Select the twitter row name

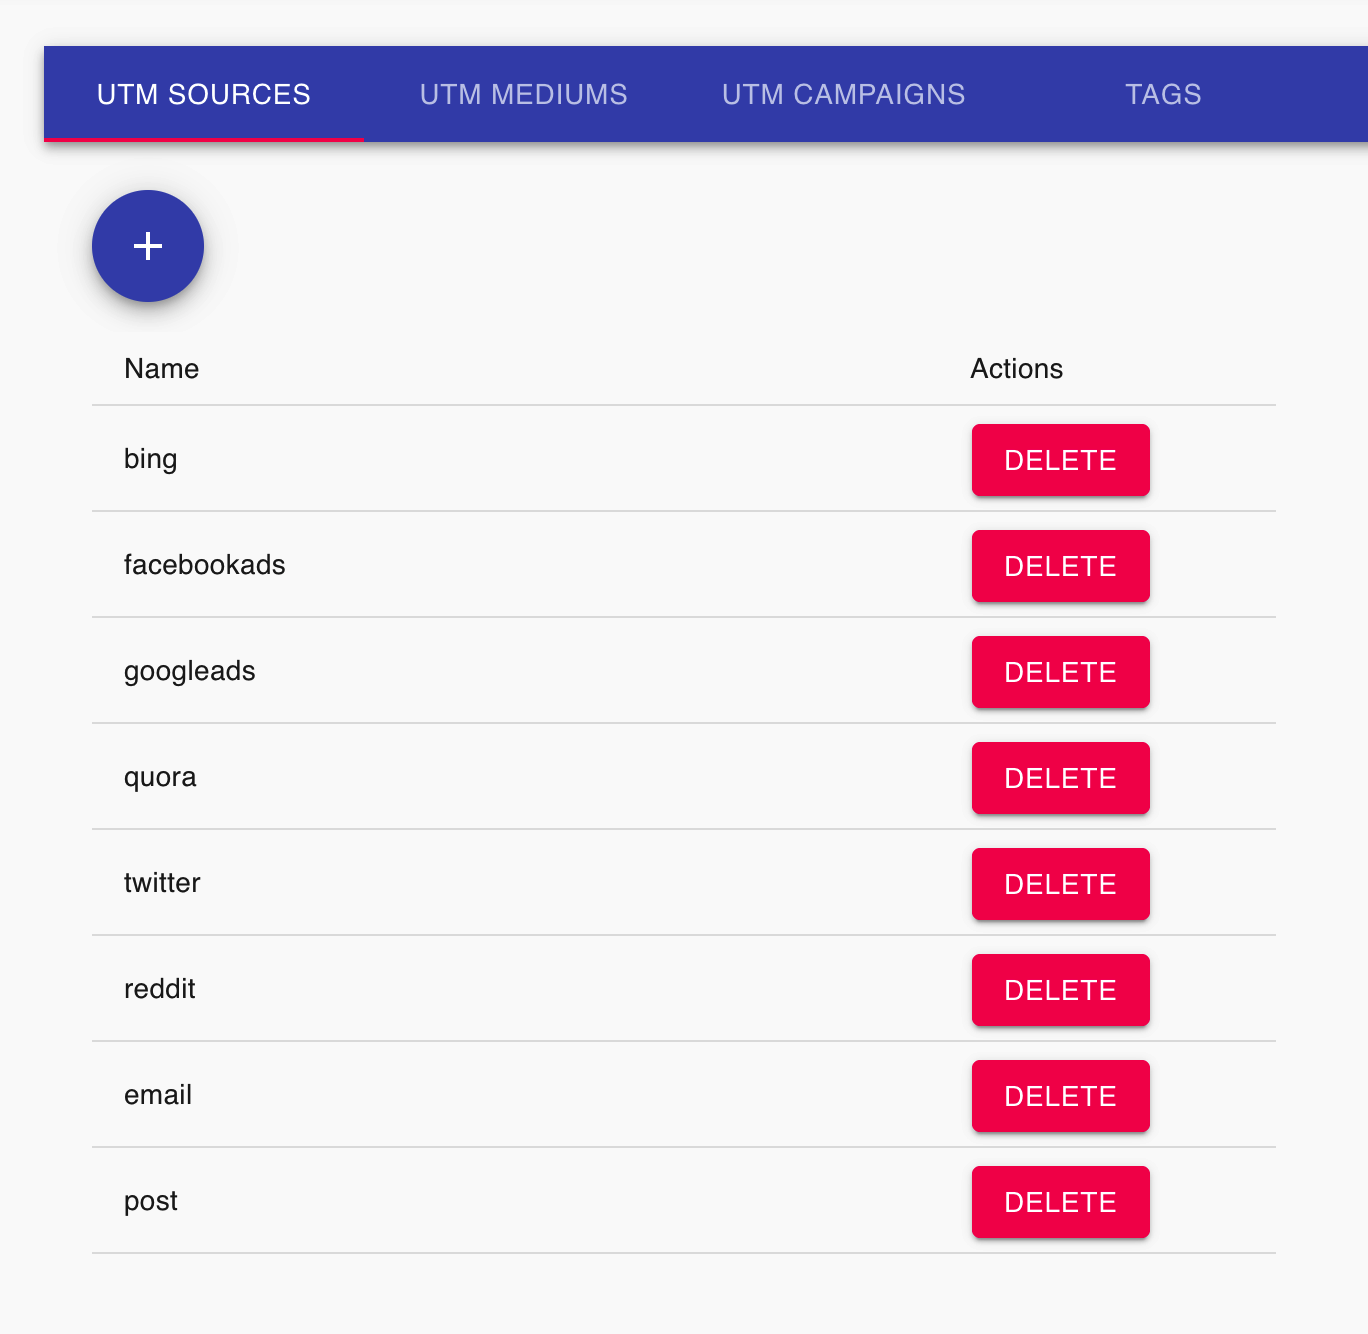pyautogui.click(x=162, y=883)
